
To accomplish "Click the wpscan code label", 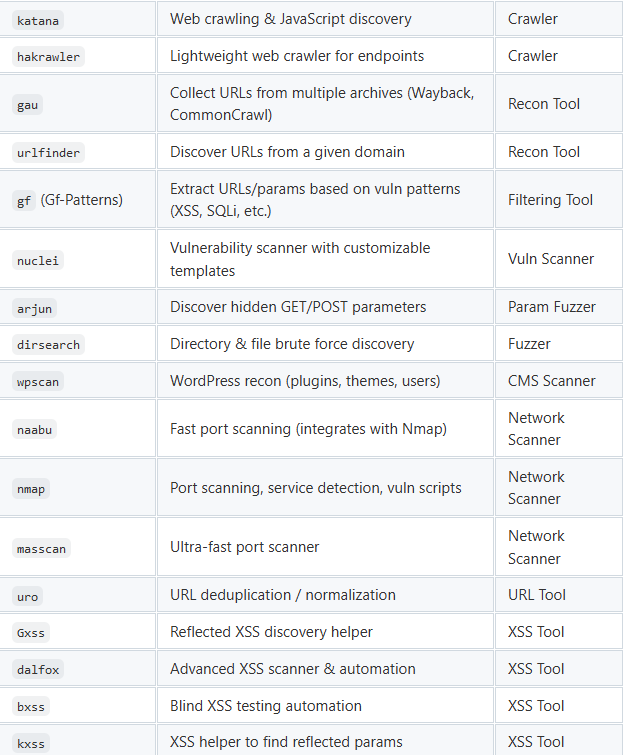I will tap(38, 382).
